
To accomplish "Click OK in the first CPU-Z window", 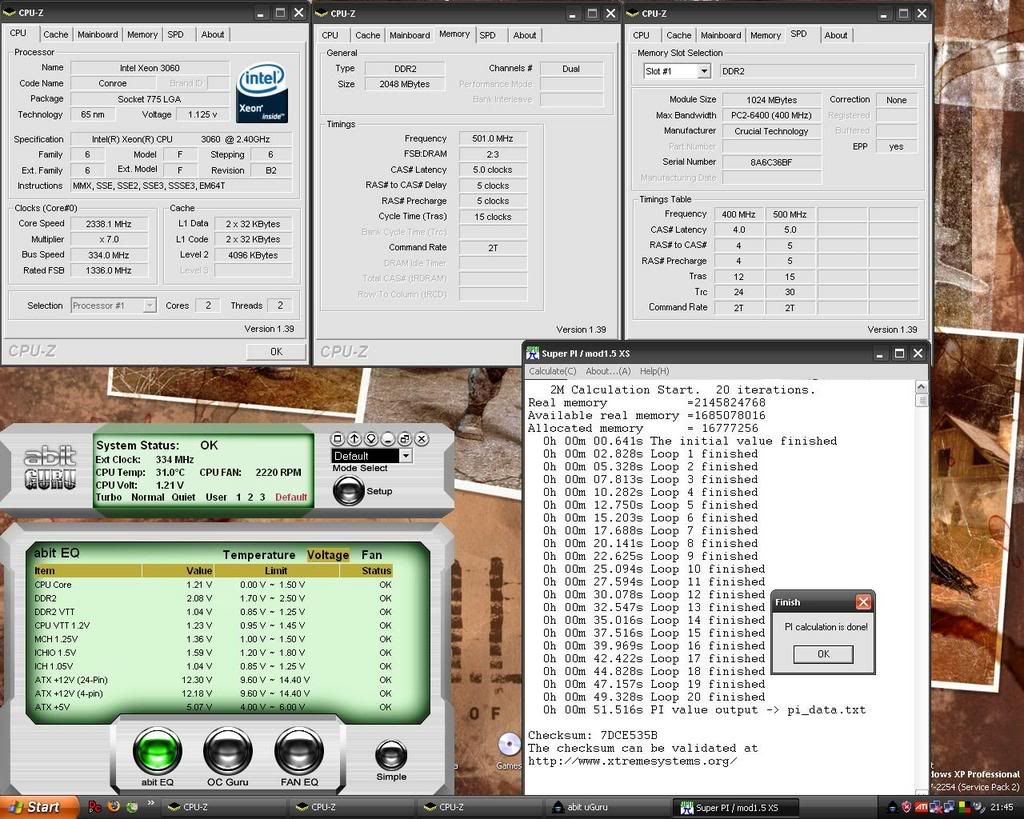I will click(x=276, y=351).
